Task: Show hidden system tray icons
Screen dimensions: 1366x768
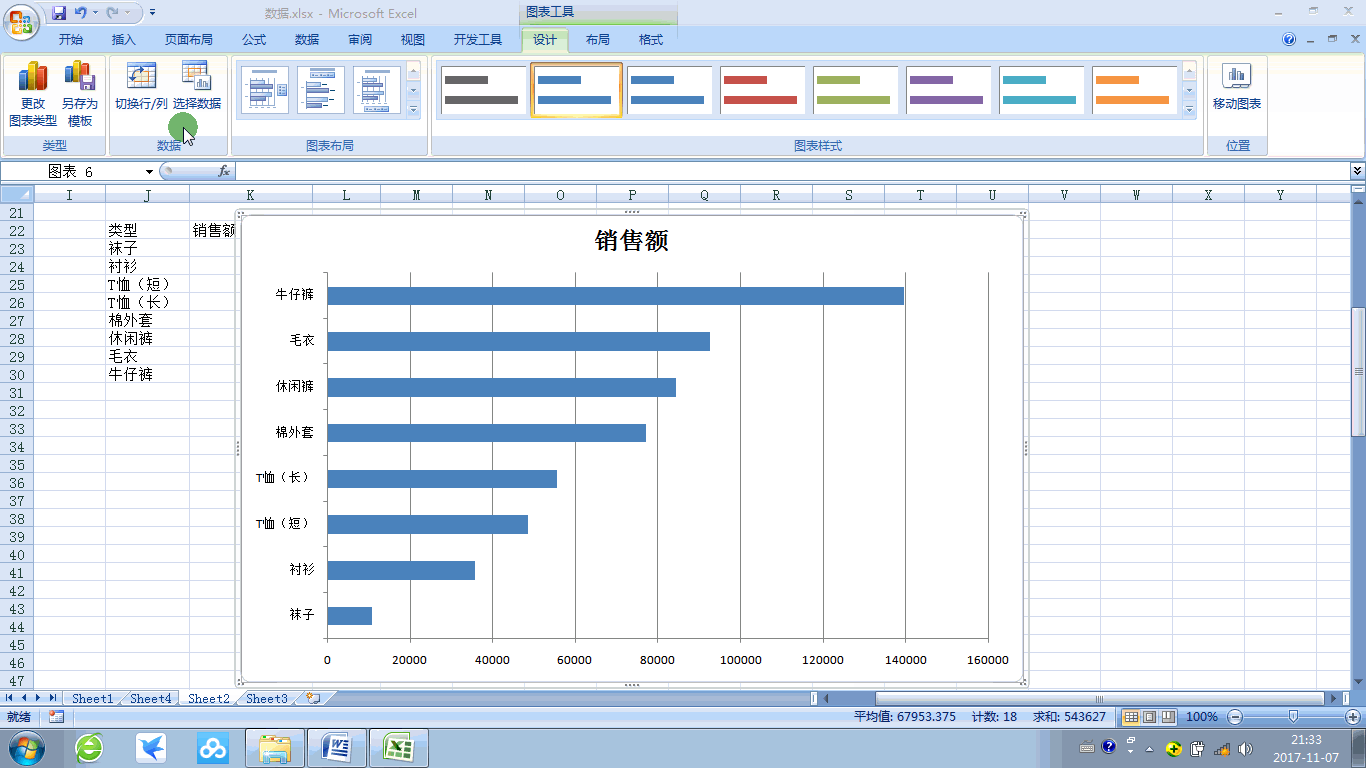Action: [x=1149, y=748]
